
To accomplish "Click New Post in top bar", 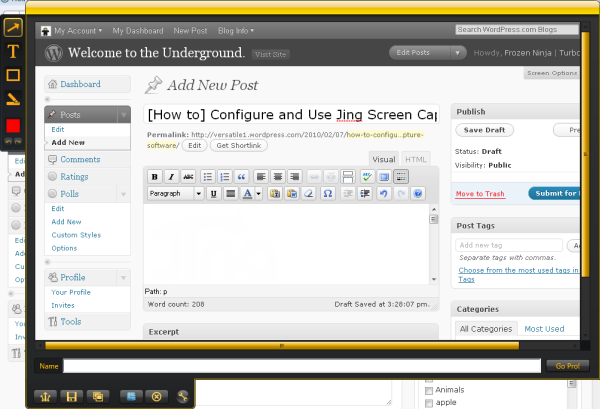I will click(x=190, y=31).
